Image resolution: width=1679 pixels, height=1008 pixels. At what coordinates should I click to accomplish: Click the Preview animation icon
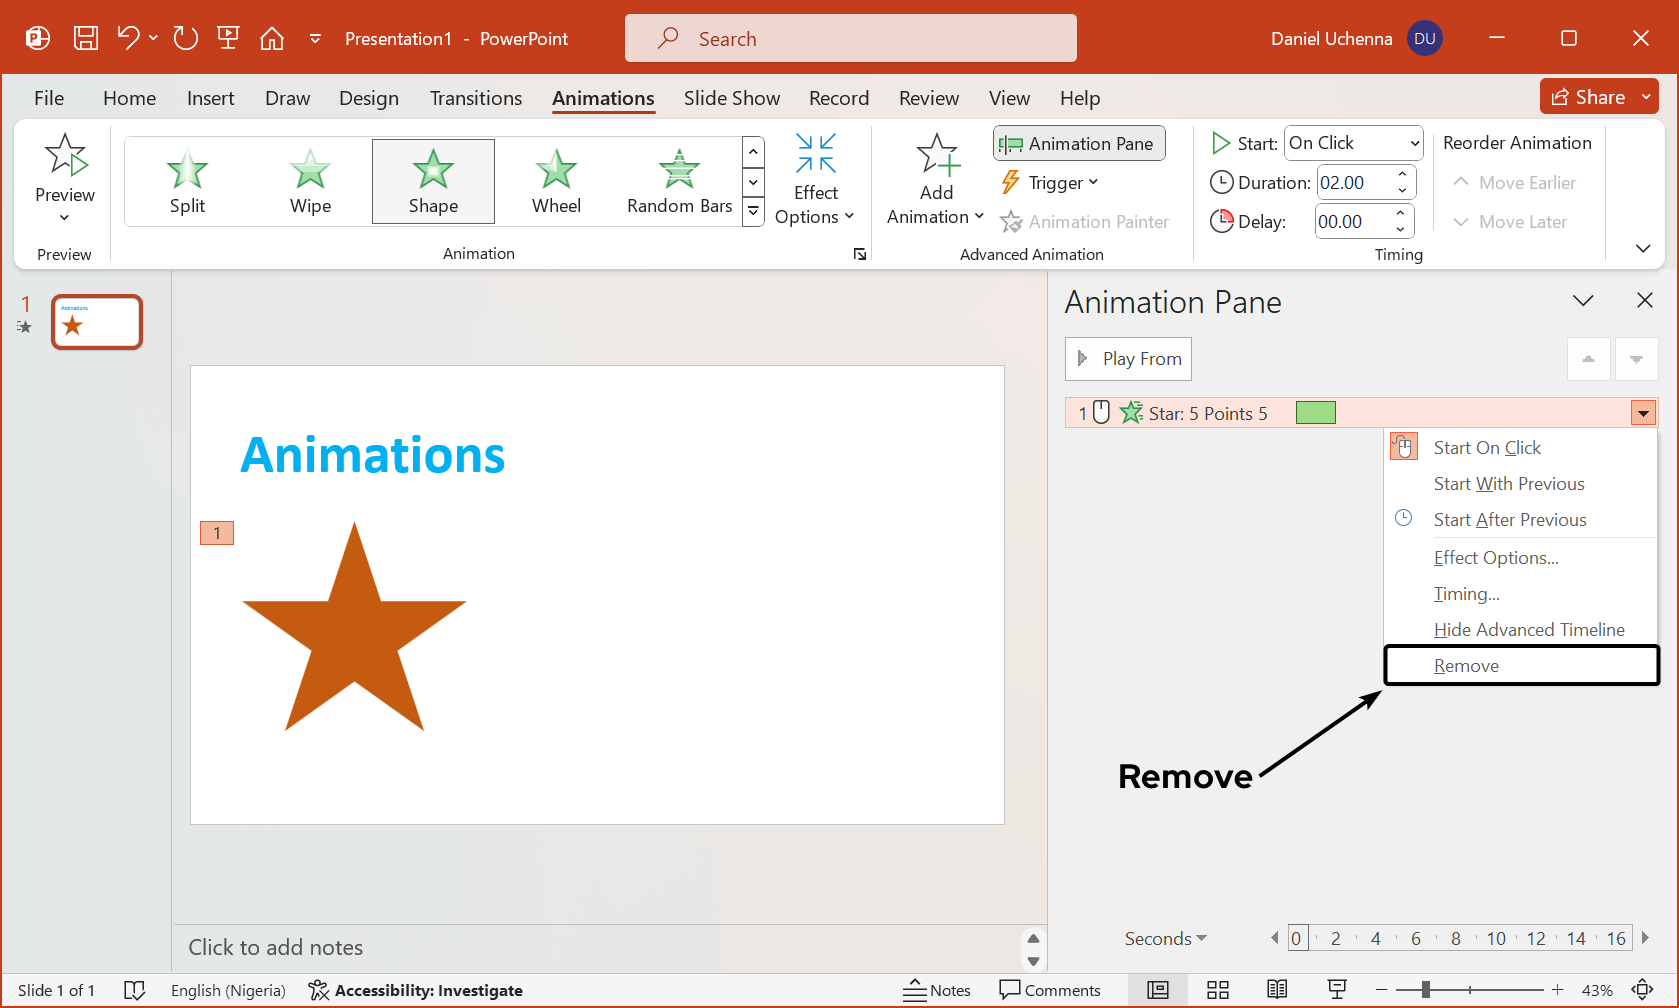pyautogui.click(x=65, y=157)
